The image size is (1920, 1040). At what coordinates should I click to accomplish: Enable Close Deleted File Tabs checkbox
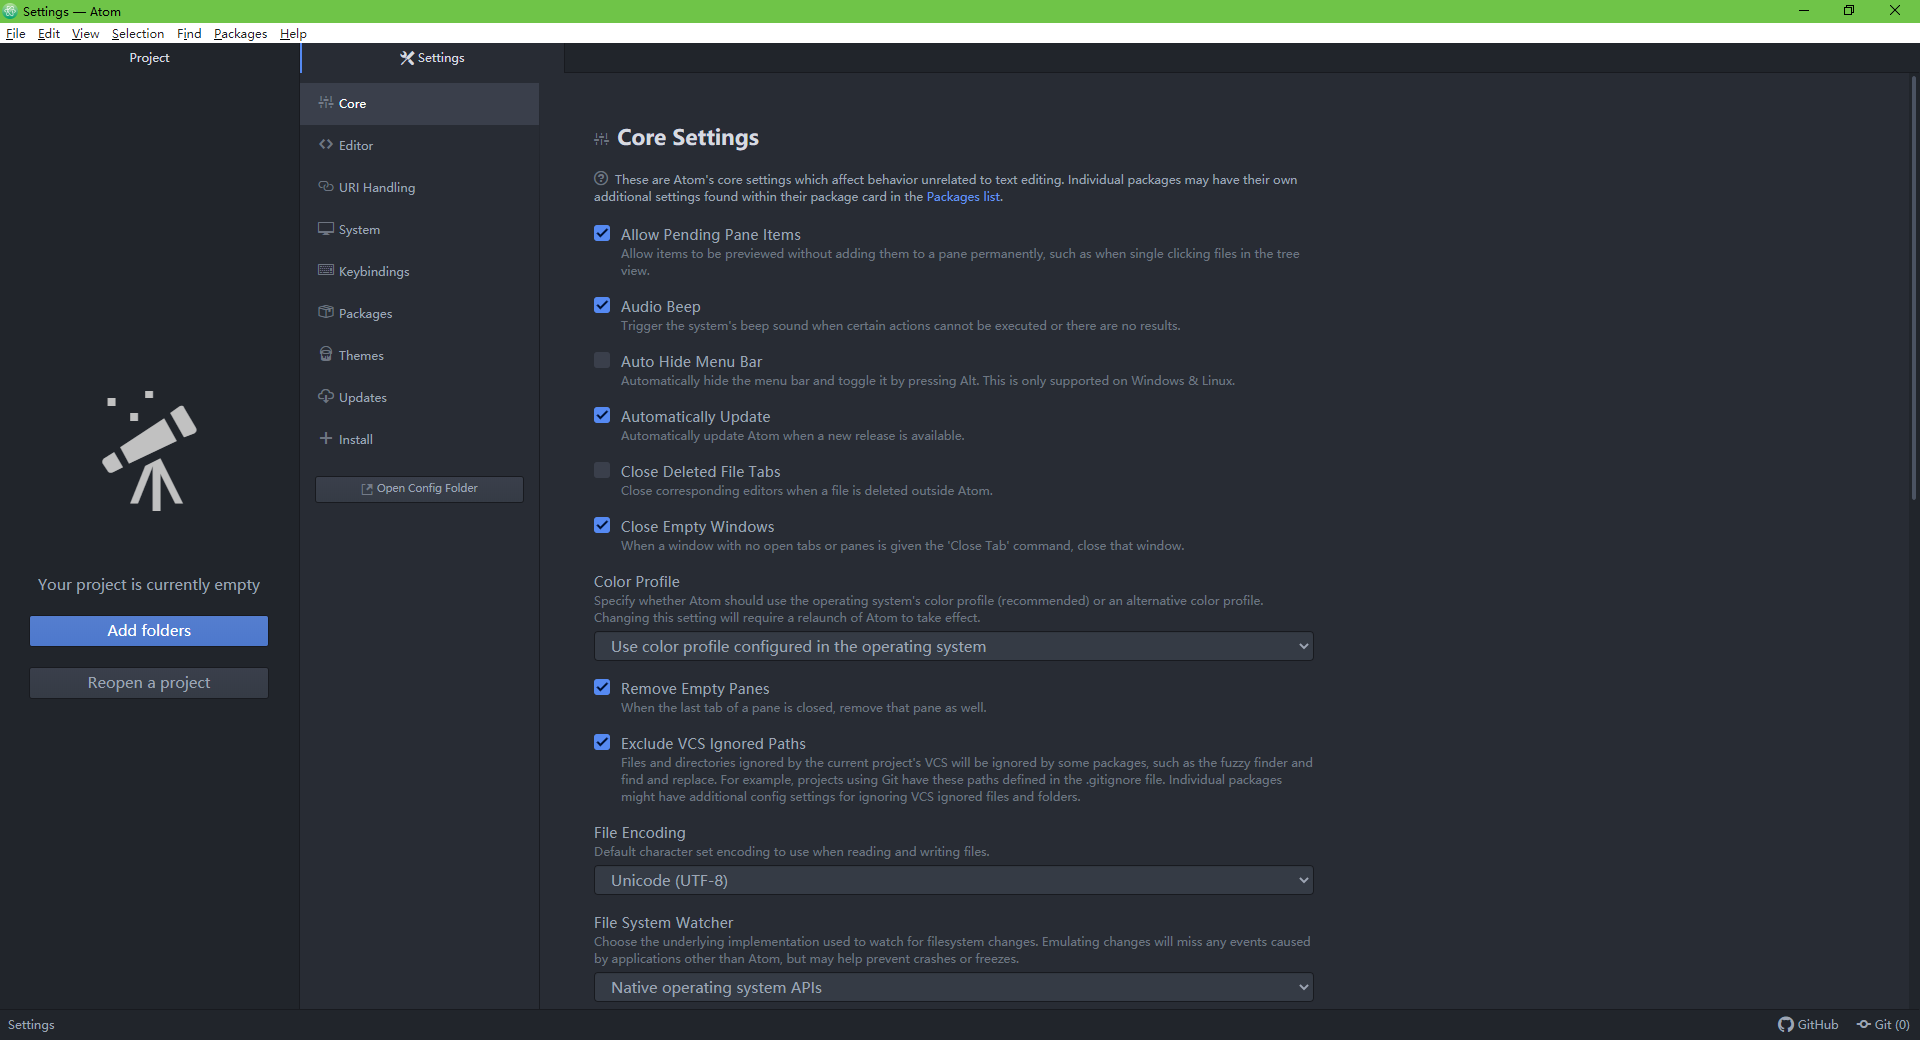[602, 471]
